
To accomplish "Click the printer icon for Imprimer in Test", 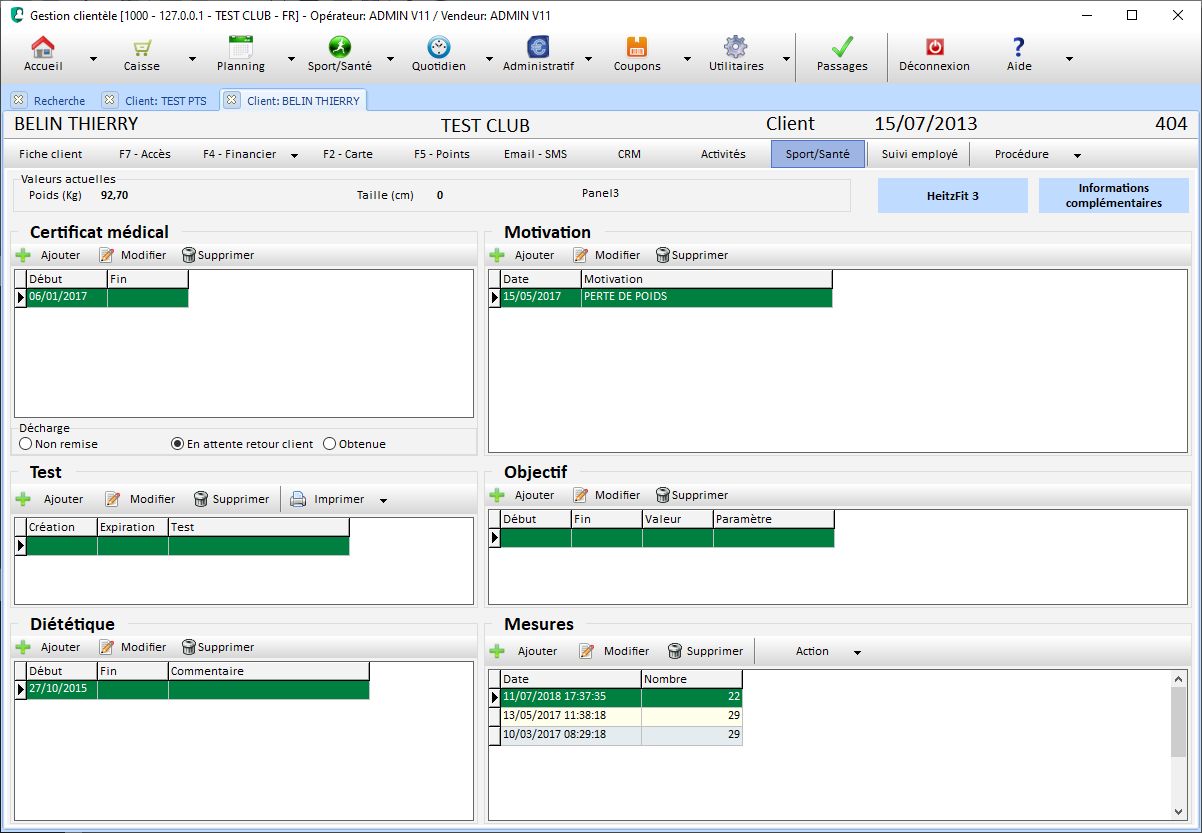I will tap(298, 499).
